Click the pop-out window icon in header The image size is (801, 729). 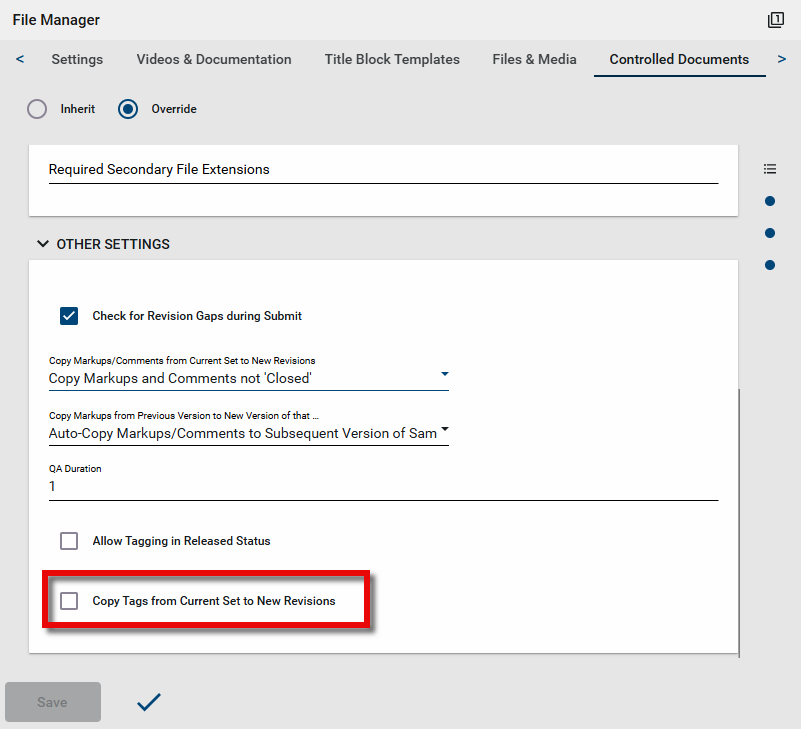(x=776, y=20)
